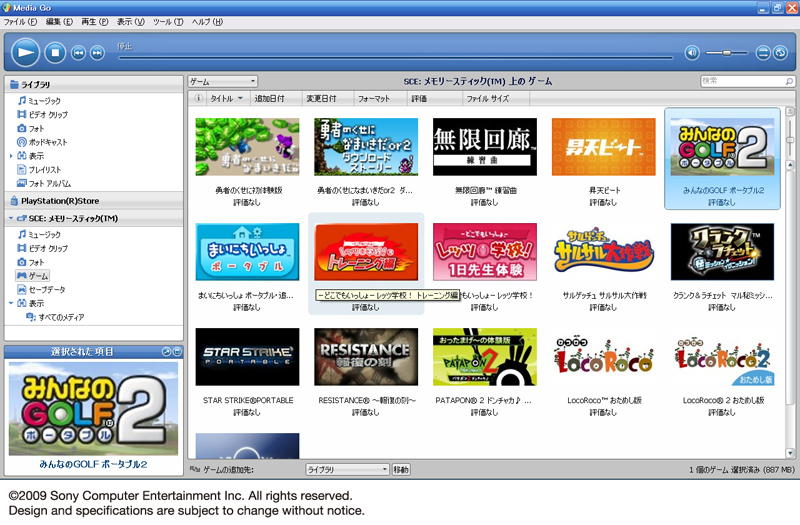
Task: Collapse 表示 node under memory stick
Action: [11, 303]
